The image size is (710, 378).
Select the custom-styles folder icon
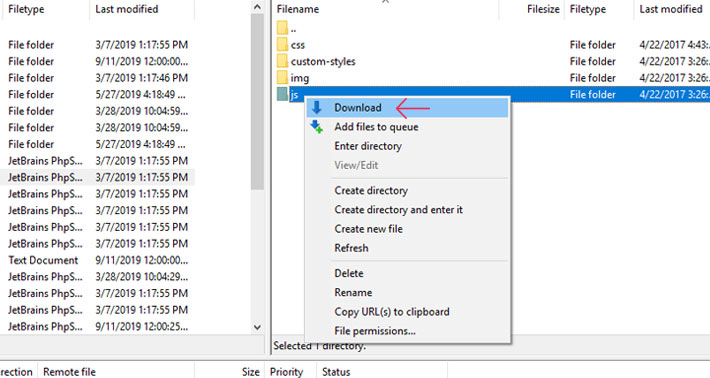click(x=282, y=61)
